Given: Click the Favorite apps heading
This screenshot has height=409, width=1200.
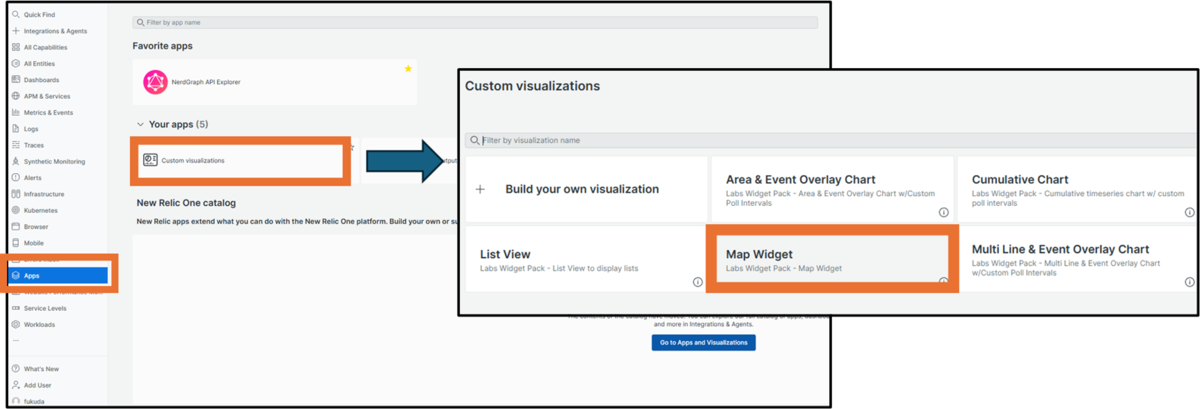Looking at the screenshot, I should click(162, 46).
